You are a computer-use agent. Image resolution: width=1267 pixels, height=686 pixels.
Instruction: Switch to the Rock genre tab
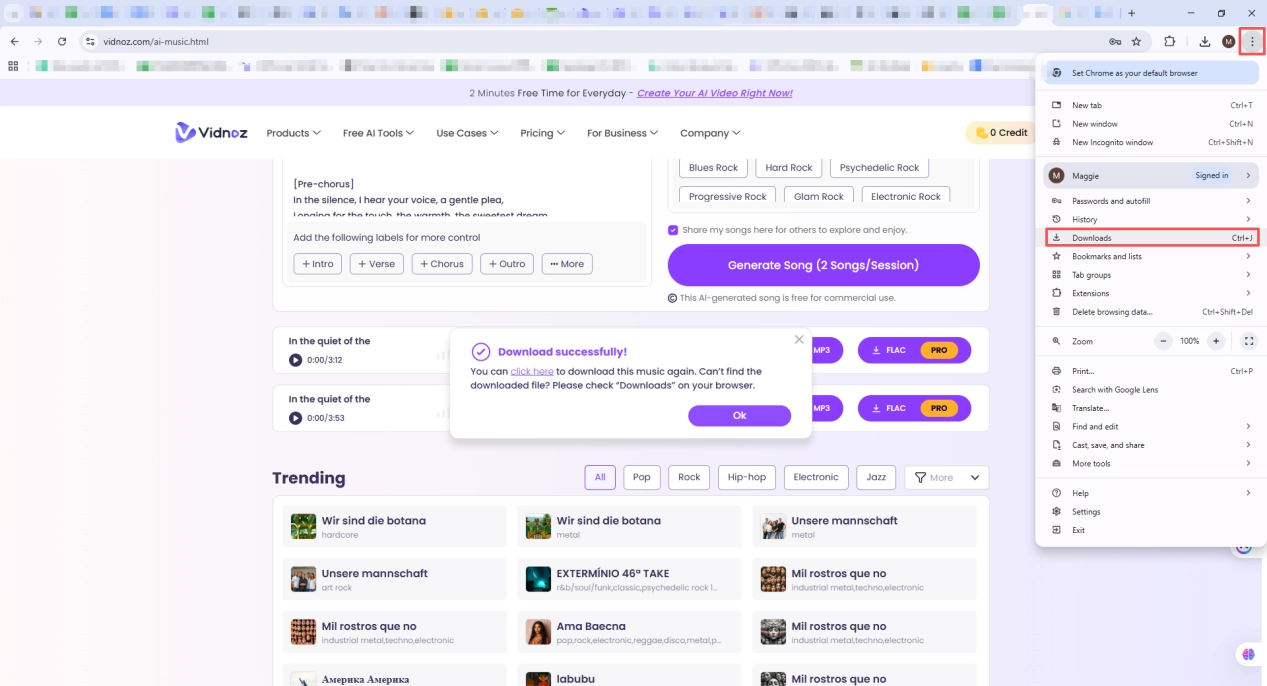click(x=688, y=477)
